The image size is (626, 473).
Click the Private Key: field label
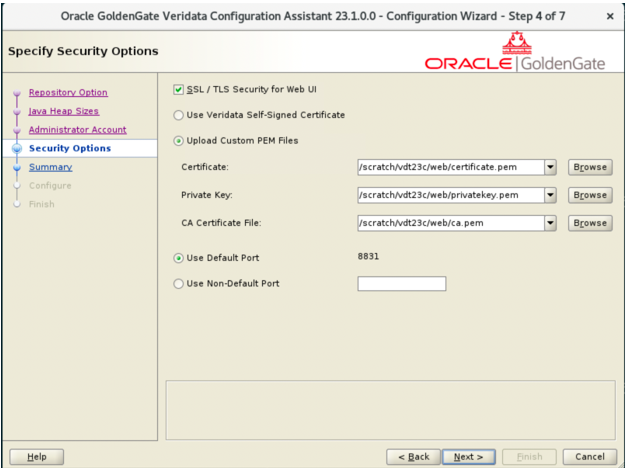207,195
